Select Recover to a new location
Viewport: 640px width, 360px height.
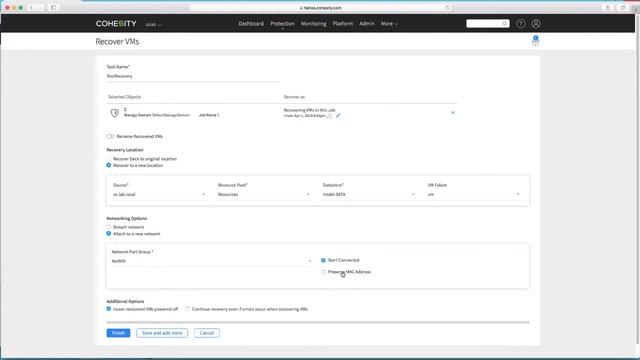(109, 165)
